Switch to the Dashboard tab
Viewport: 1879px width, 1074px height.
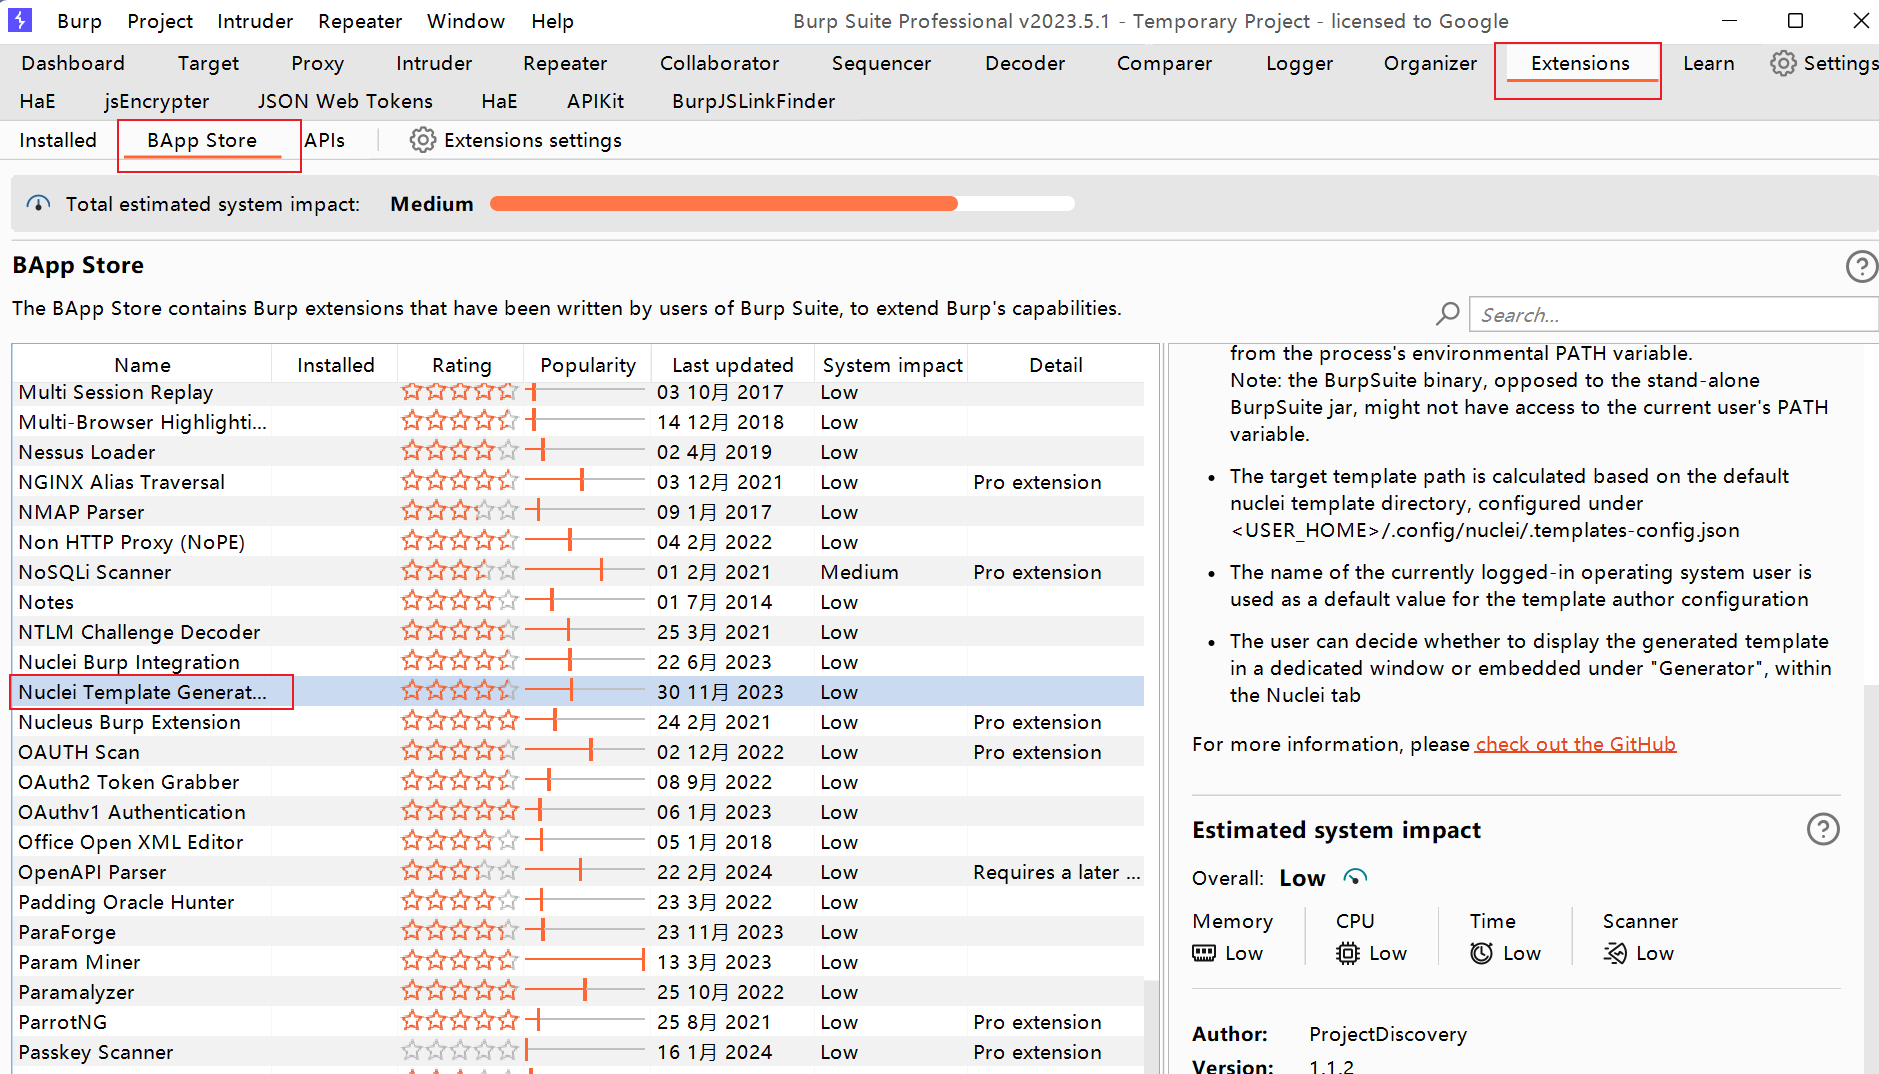click(73, 63)
